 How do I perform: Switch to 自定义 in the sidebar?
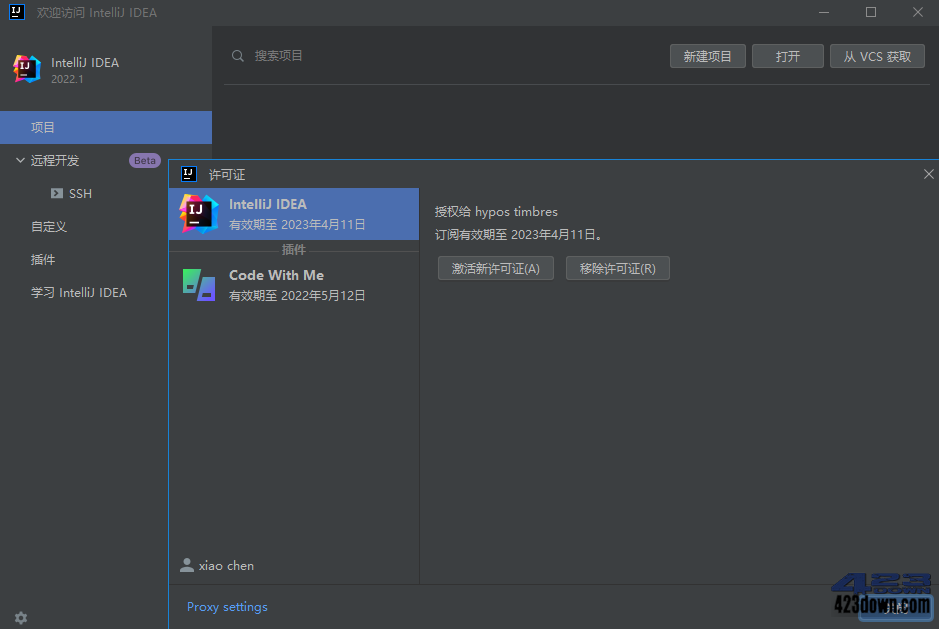click(48, 226)
